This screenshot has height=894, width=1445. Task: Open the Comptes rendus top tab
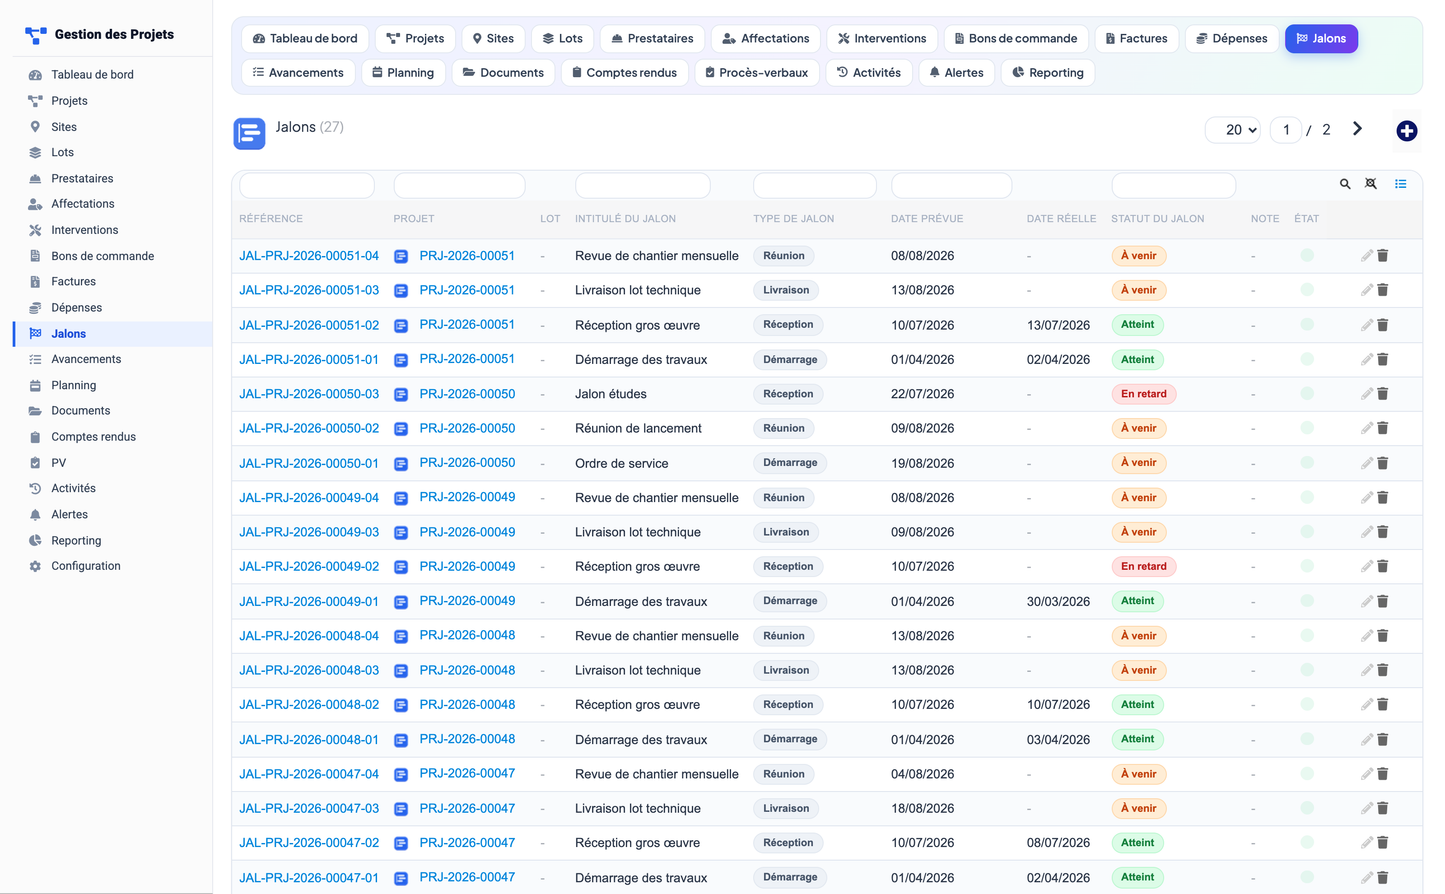click(x=624, y=73)
